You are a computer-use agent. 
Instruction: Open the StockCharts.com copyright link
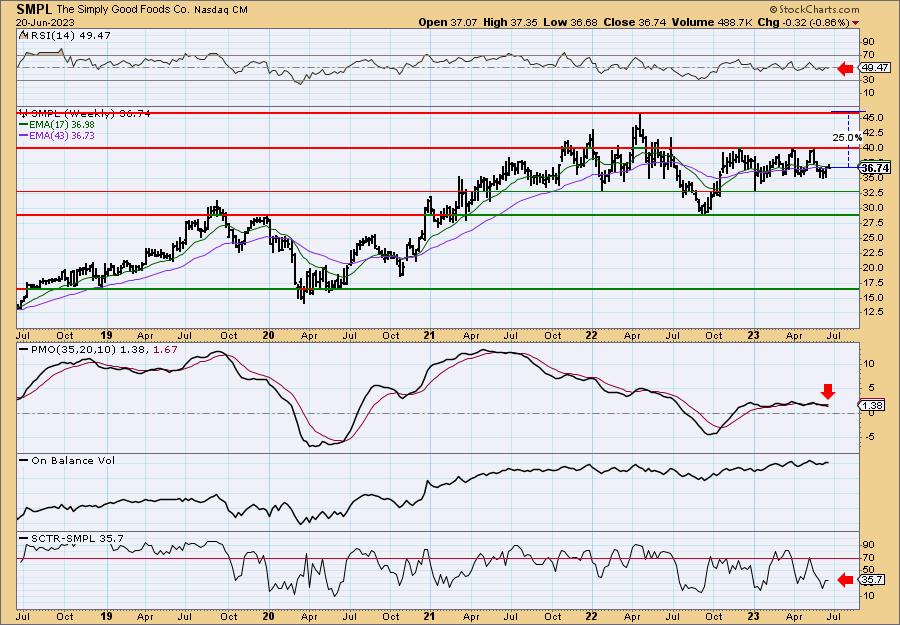pyautogui.click(x=814, y=9)
